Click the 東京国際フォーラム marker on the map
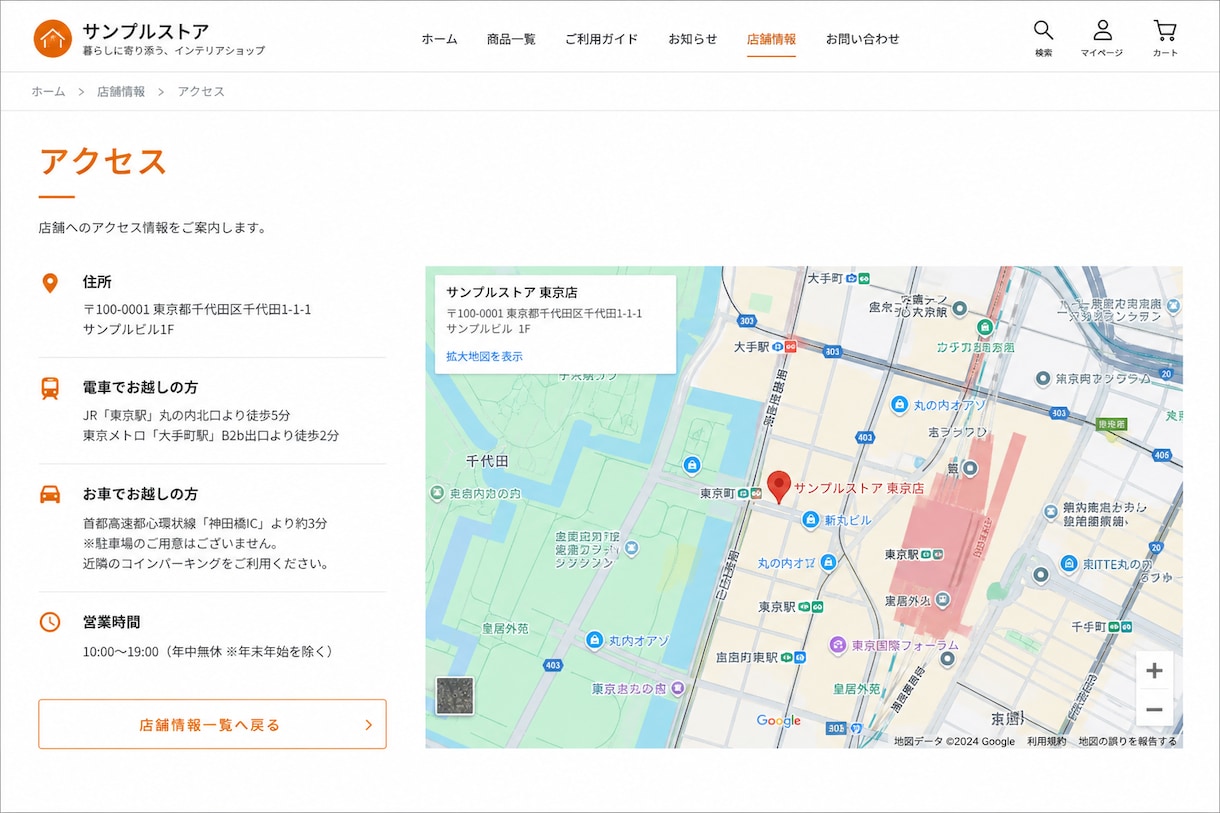The height and width of the screenshot is (813, 1220). 838,645
